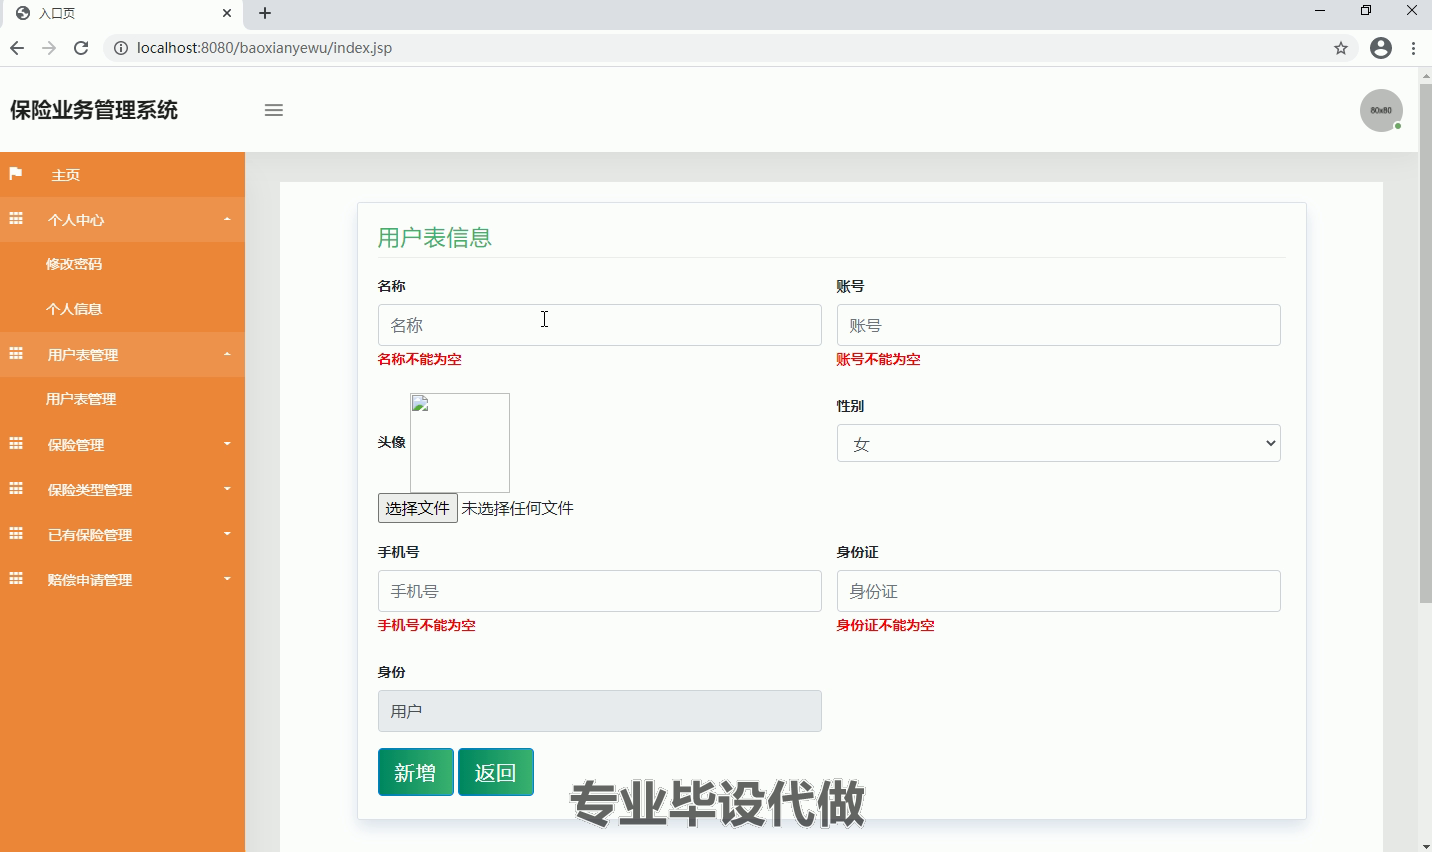Open the Chrome profile icon

1381,48
